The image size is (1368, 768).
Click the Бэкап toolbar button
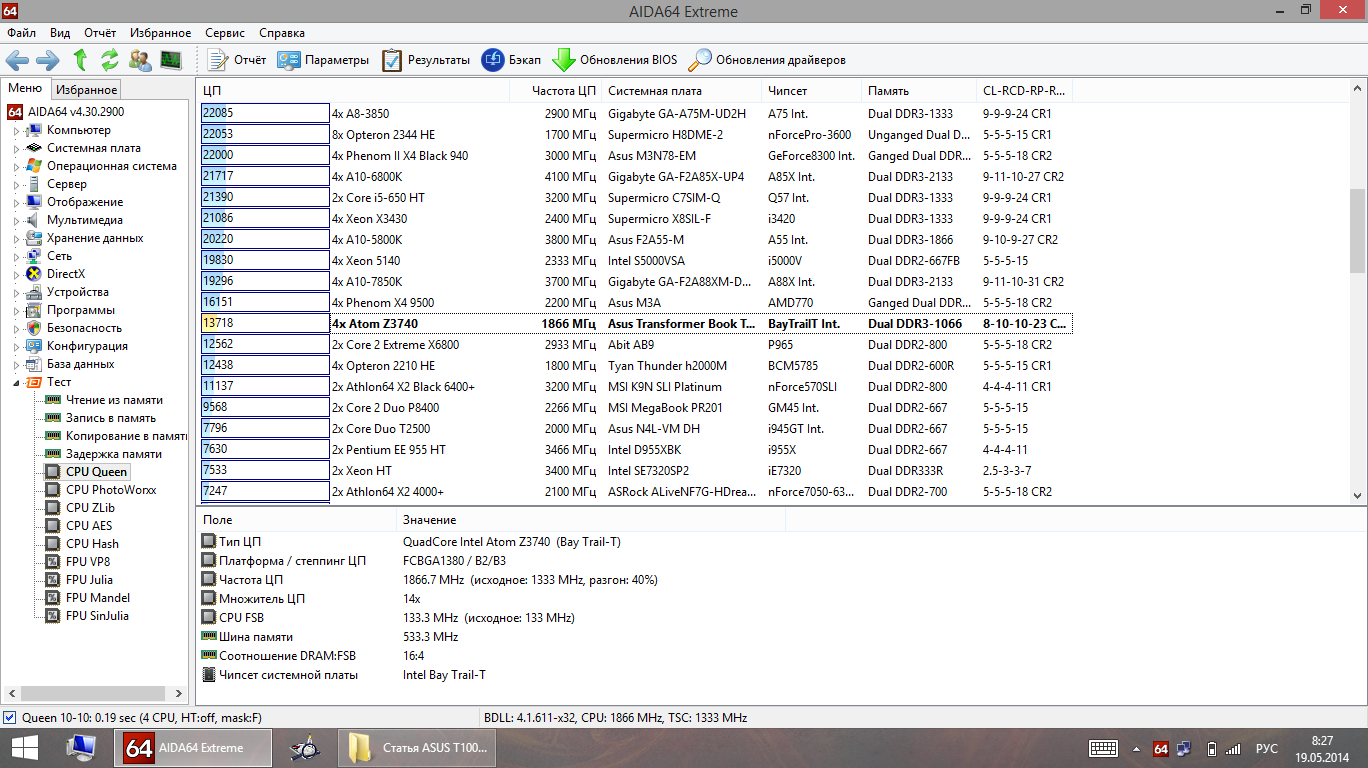(x=511, y=60)
